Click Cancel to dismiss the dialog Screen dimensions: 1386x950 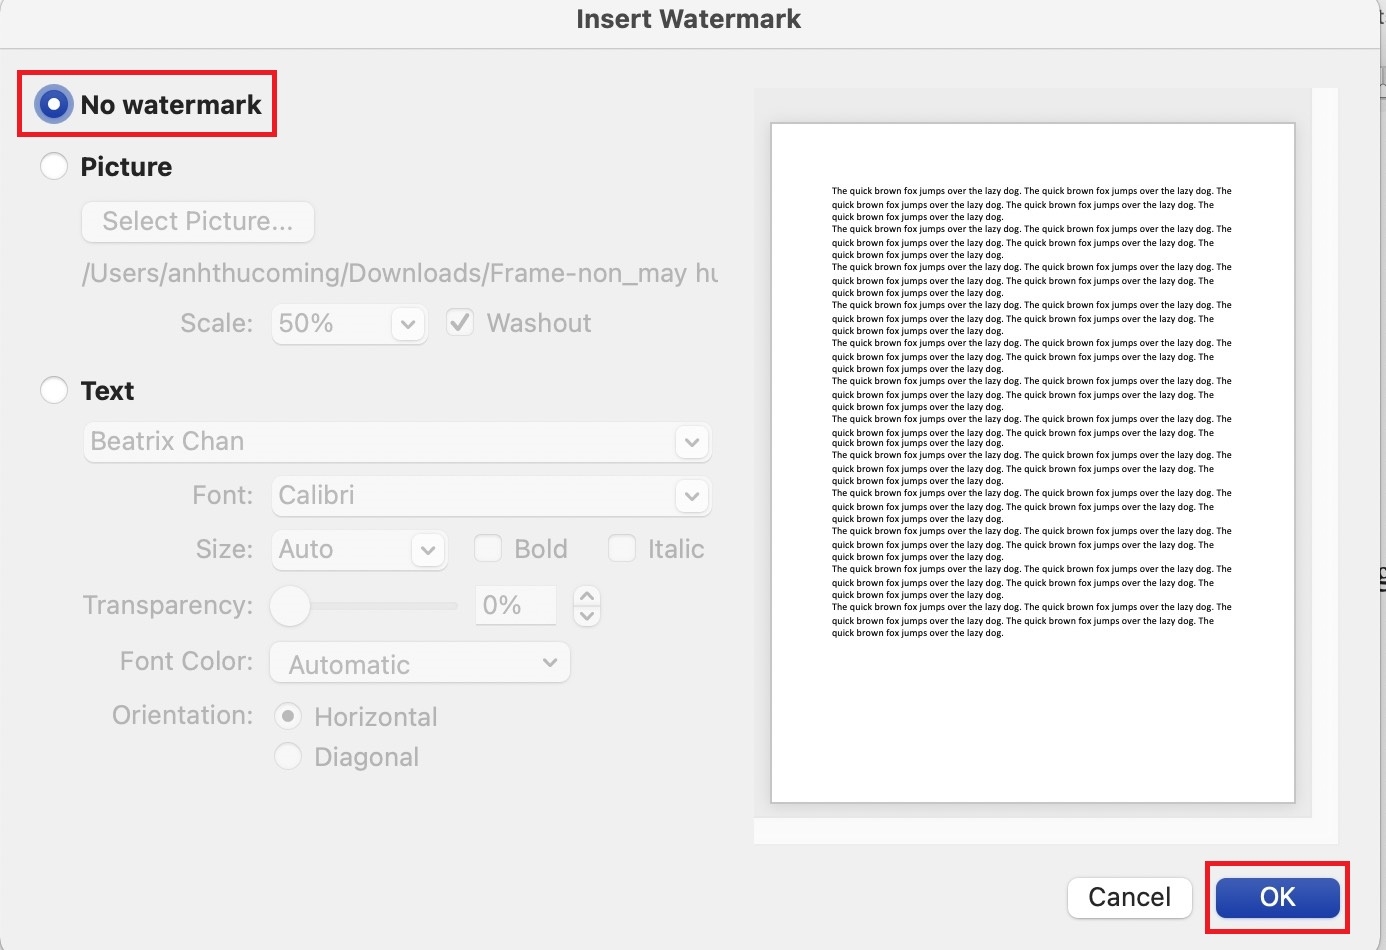[1129, 897]
